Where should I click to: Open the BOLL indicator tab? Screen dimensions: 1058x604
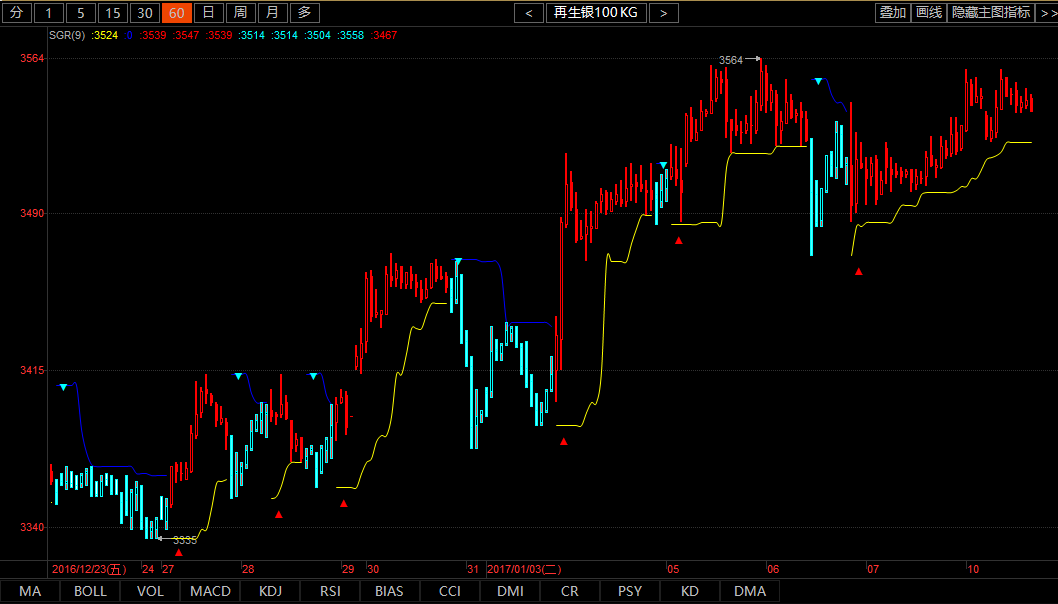90,591
